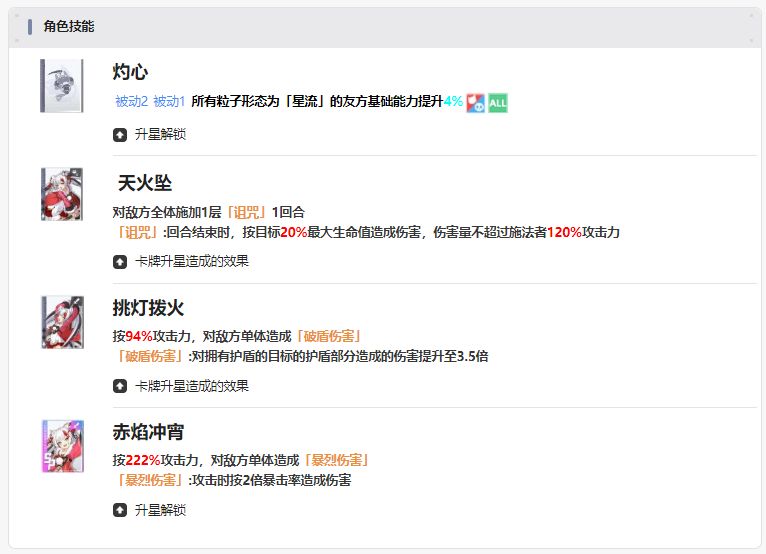The image size is (766, 554).
Task: Click the 「破盾伤害」 keyword before 对拥有护盾的目标
Action: pyautogui.click(x=150, y=356)
